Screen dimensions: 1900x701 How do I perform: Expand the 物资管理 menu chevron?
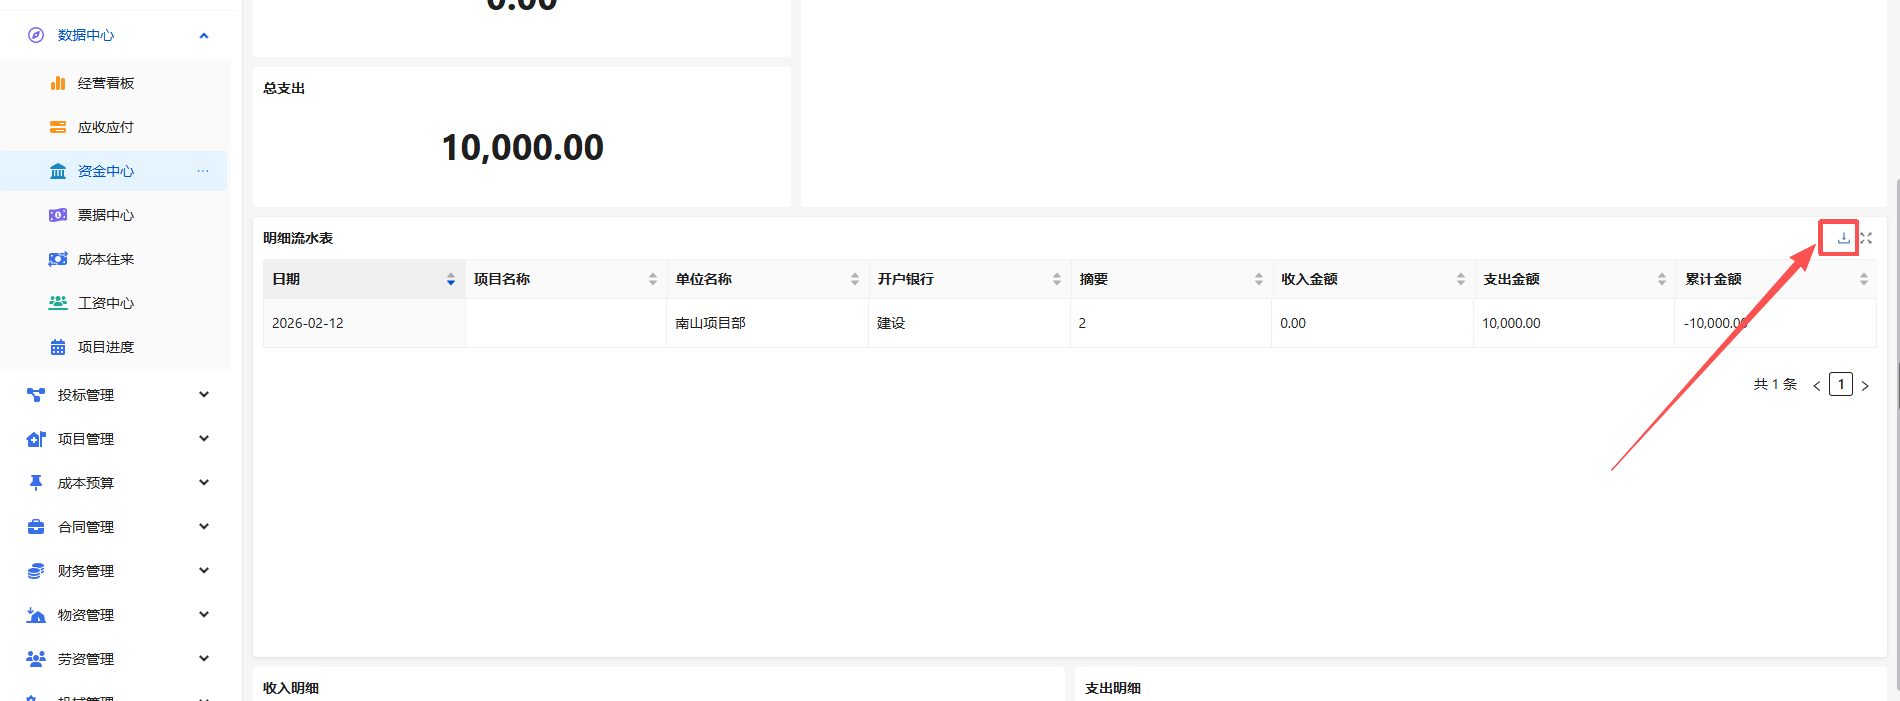(x=204, y=615)
